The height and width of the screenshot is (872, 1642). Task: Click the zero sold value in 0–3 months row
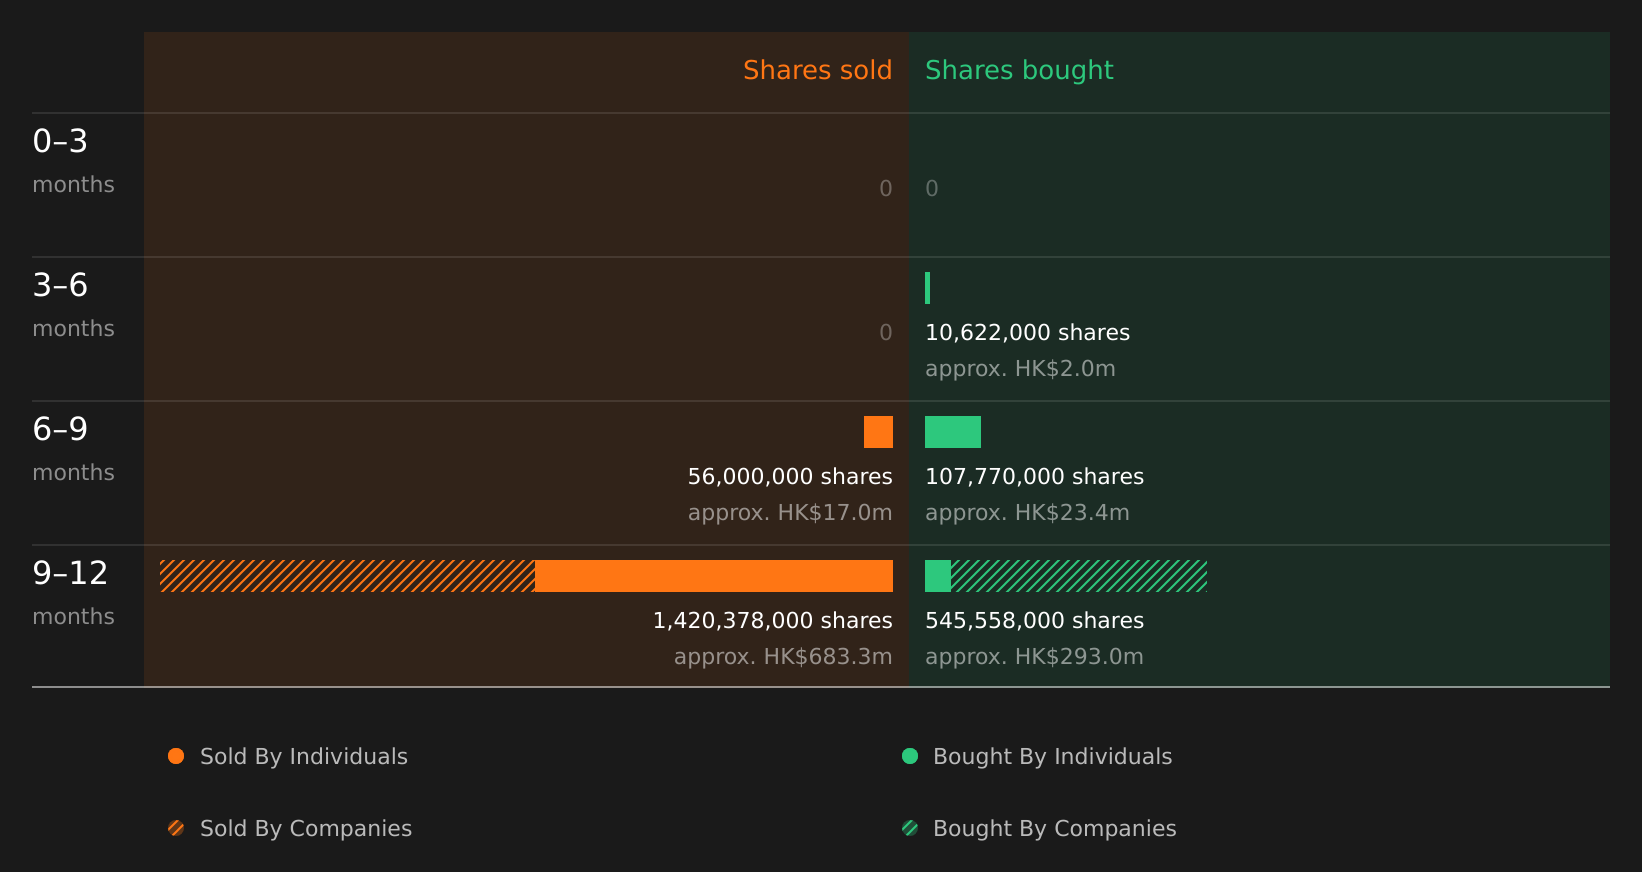[x=886, y=189]
